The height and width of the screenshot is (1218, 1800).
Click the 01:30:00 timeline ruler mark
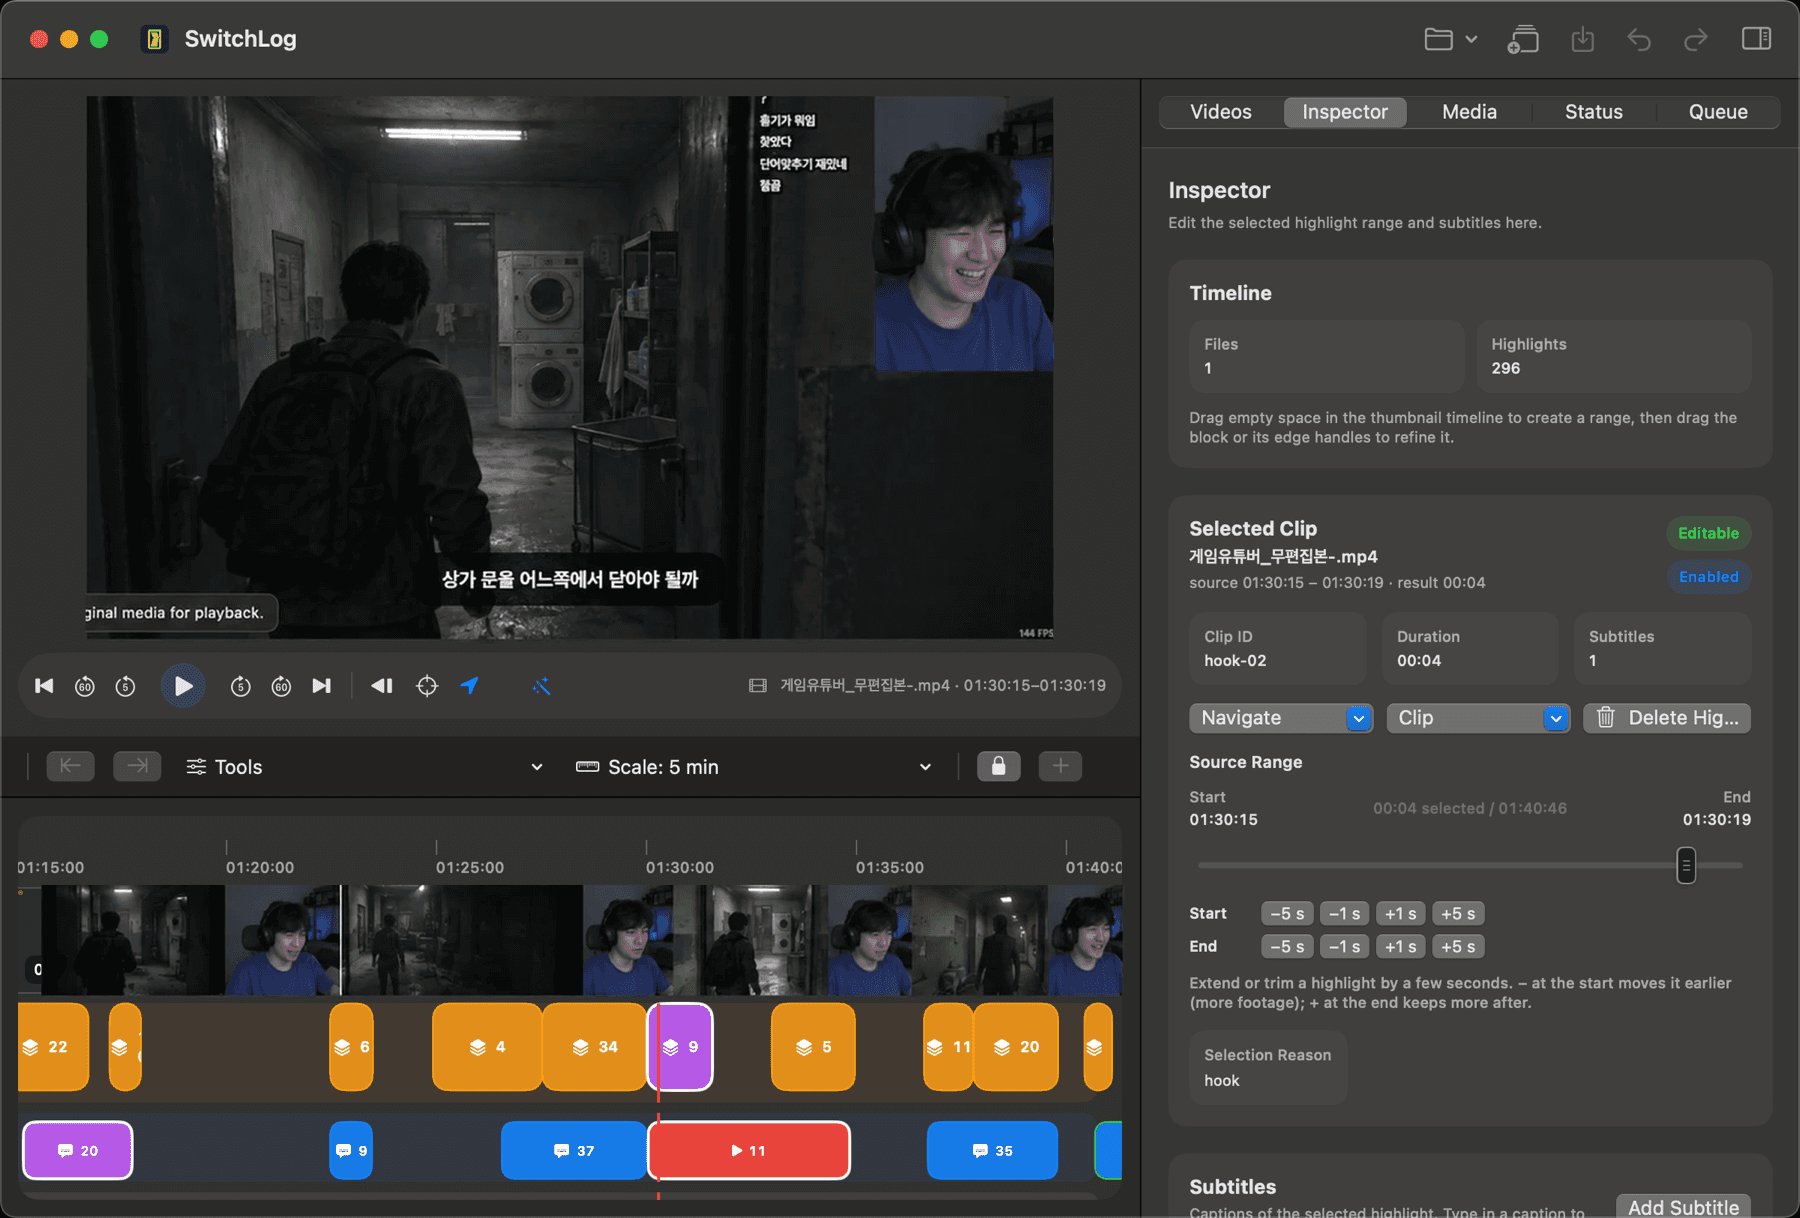(x=679, y=867)
